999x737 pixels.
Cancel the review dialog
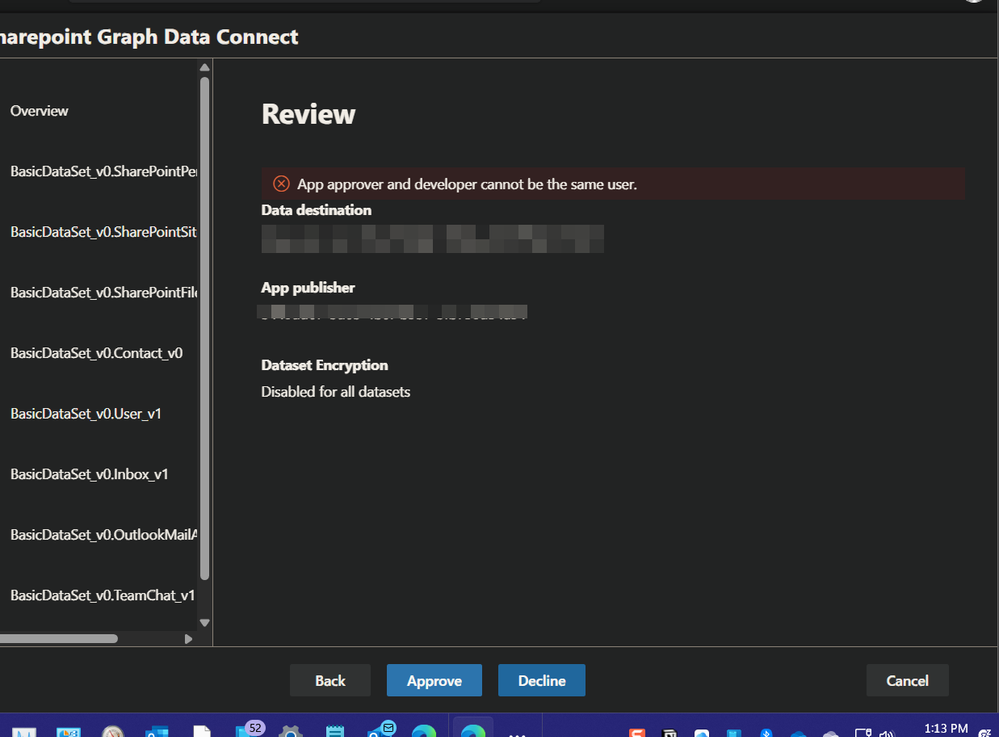(907, 680)
